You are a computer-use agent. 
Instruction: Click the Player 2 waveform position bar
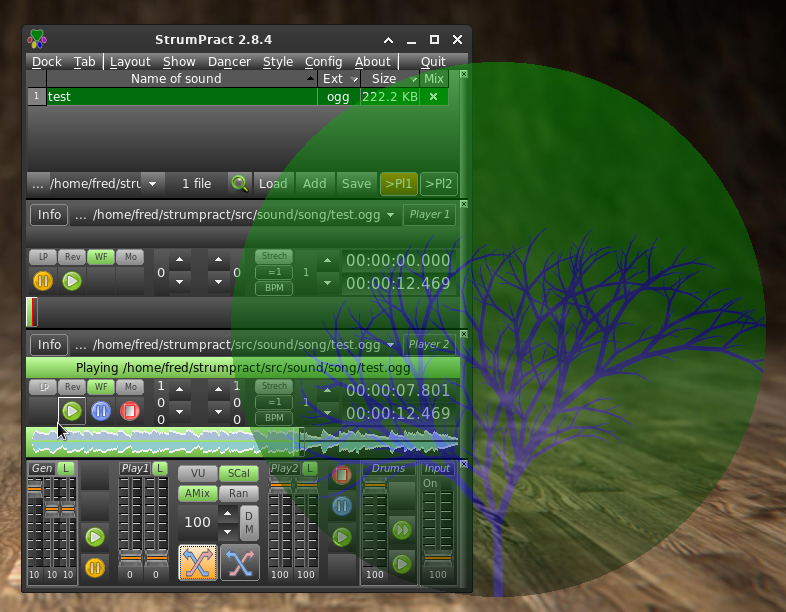244,442
